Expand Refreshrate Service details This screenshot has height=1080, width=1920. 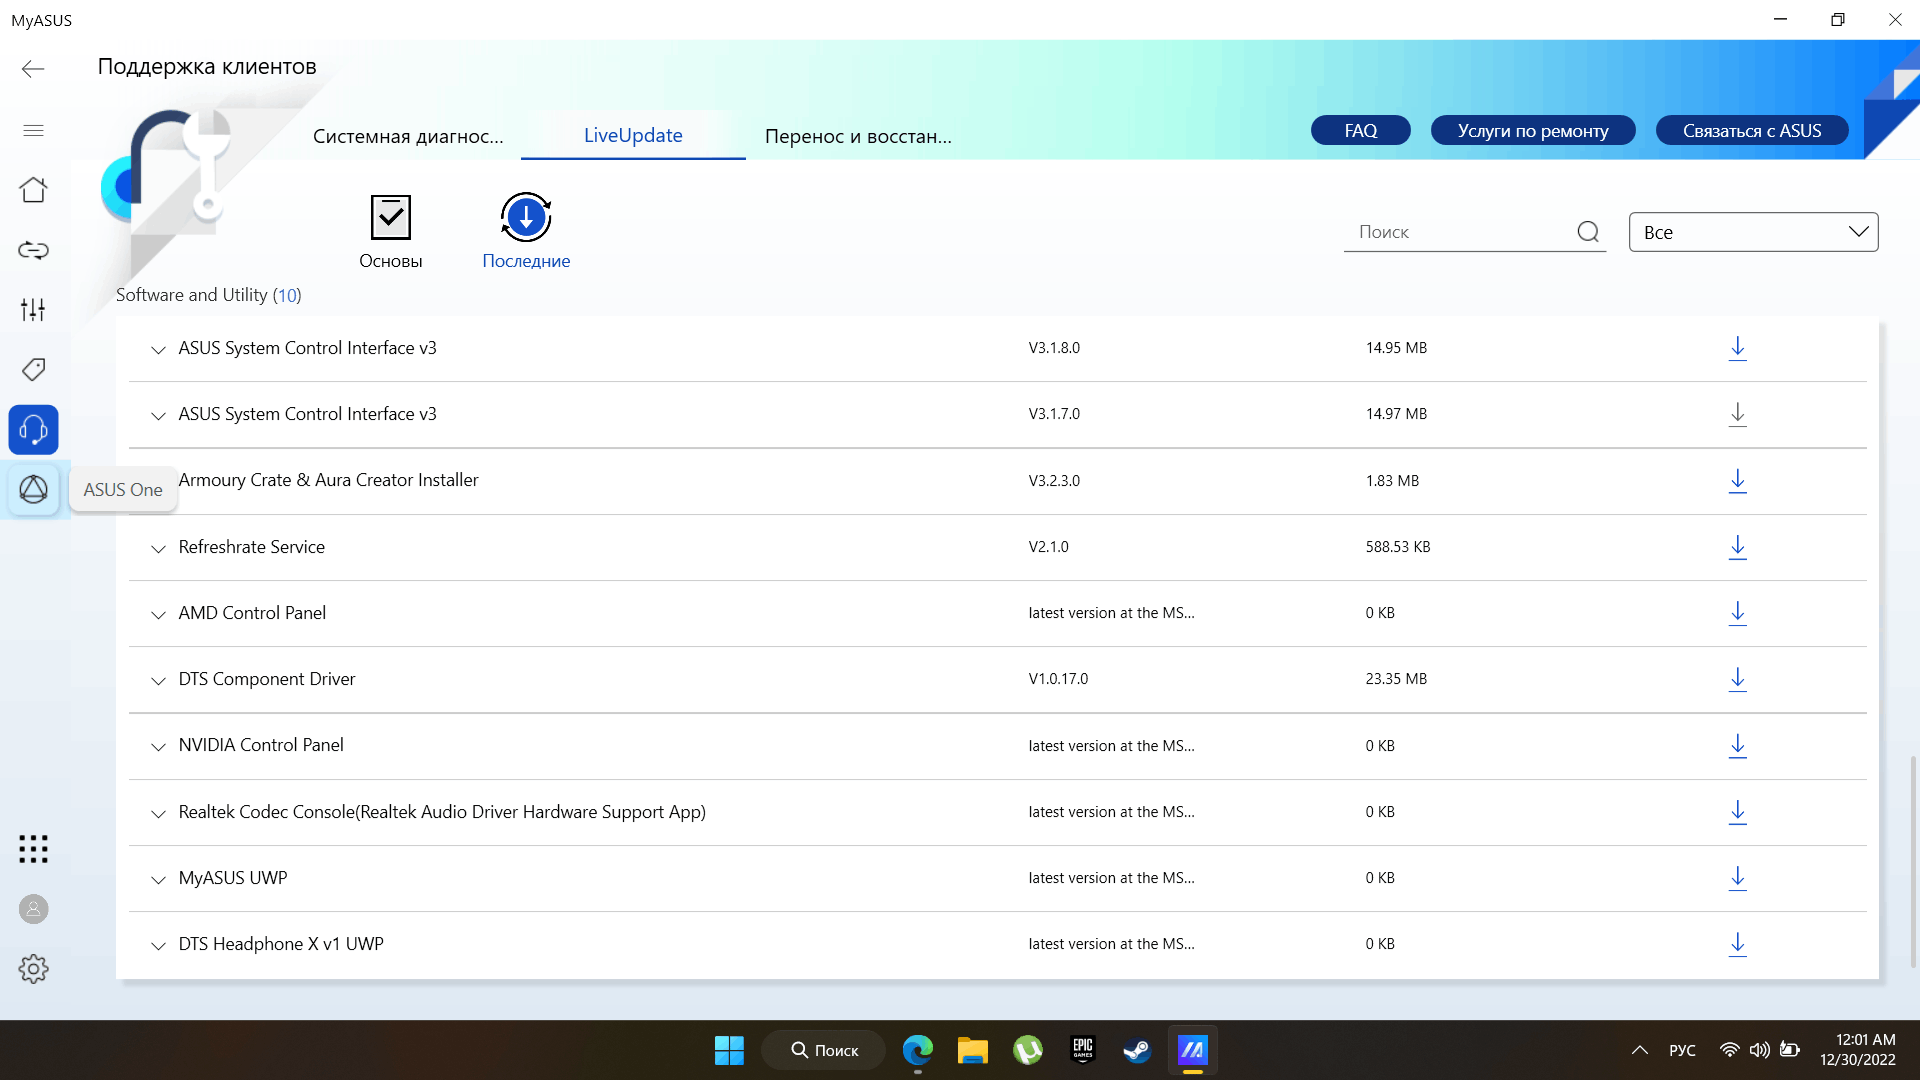click(158, 549)
